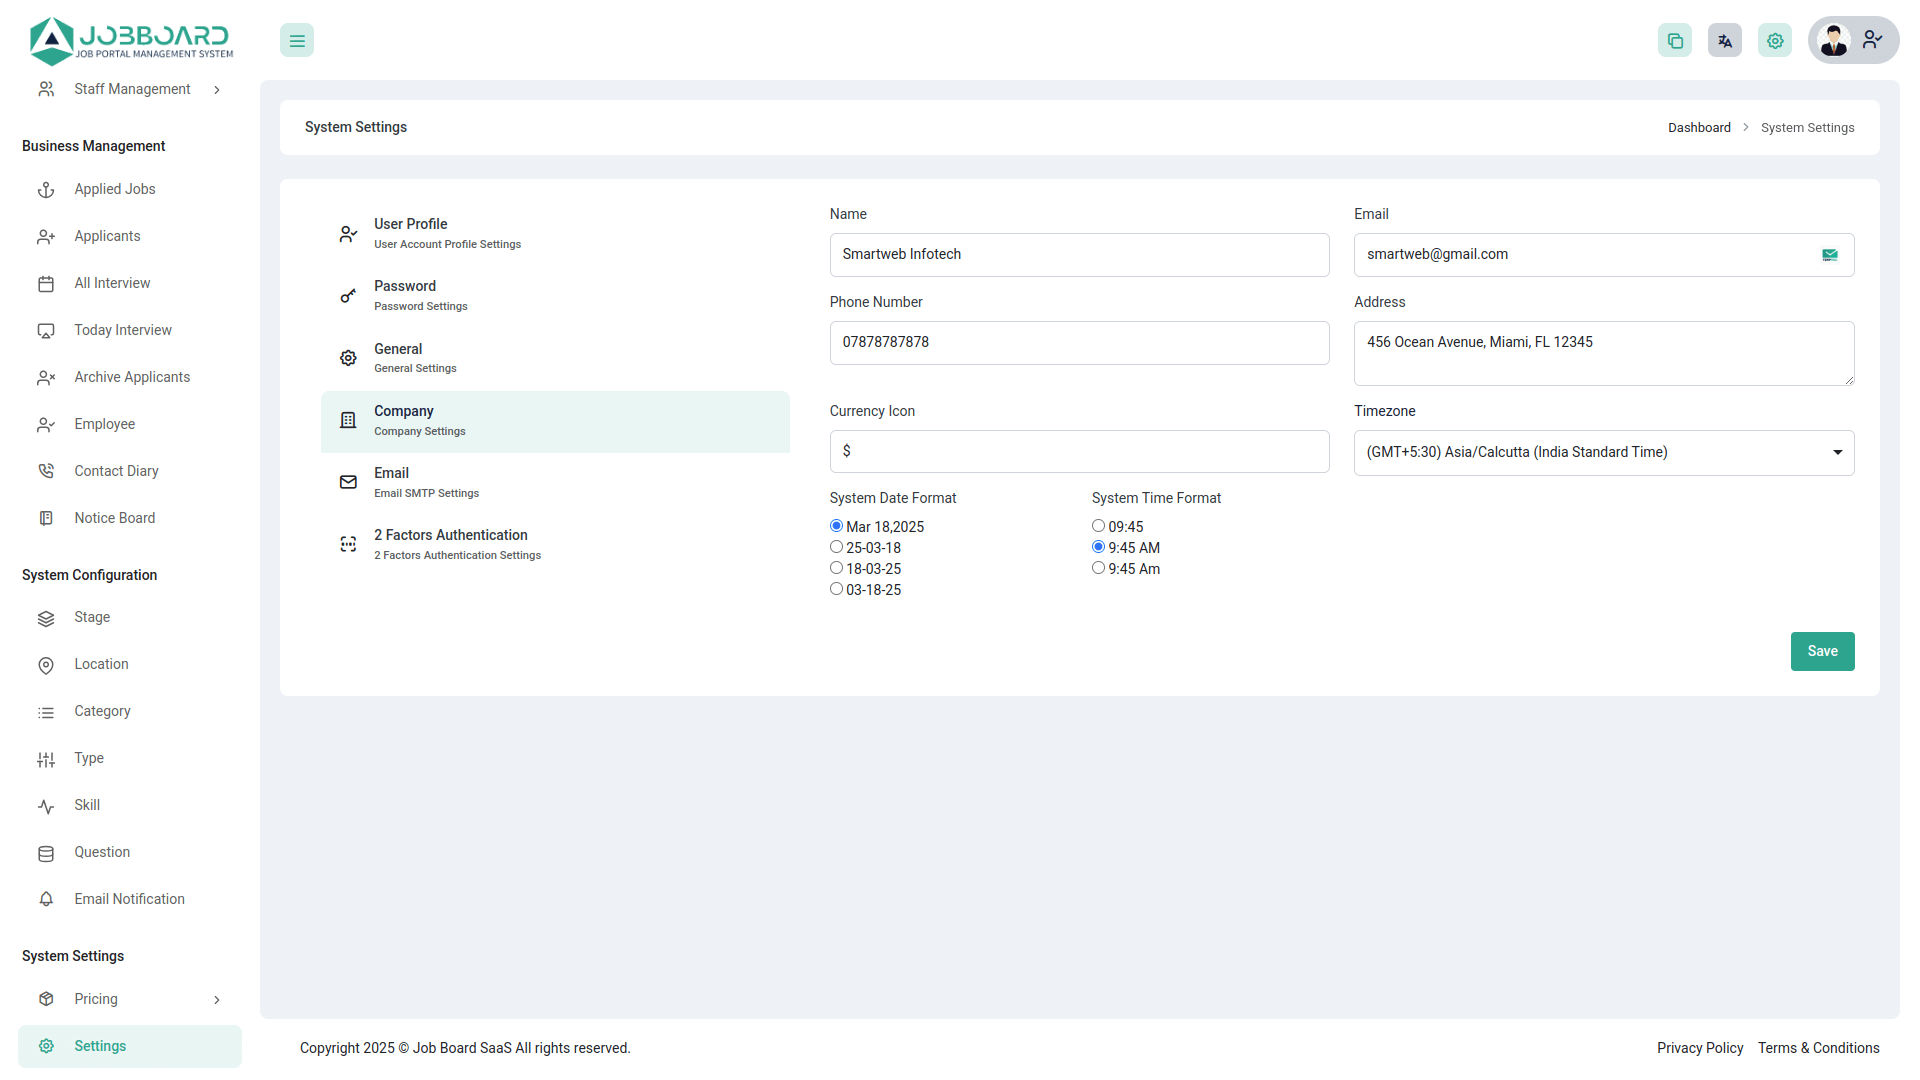
Task: Expand the Staff Management submenu arrow
Action: pos(217,90)
